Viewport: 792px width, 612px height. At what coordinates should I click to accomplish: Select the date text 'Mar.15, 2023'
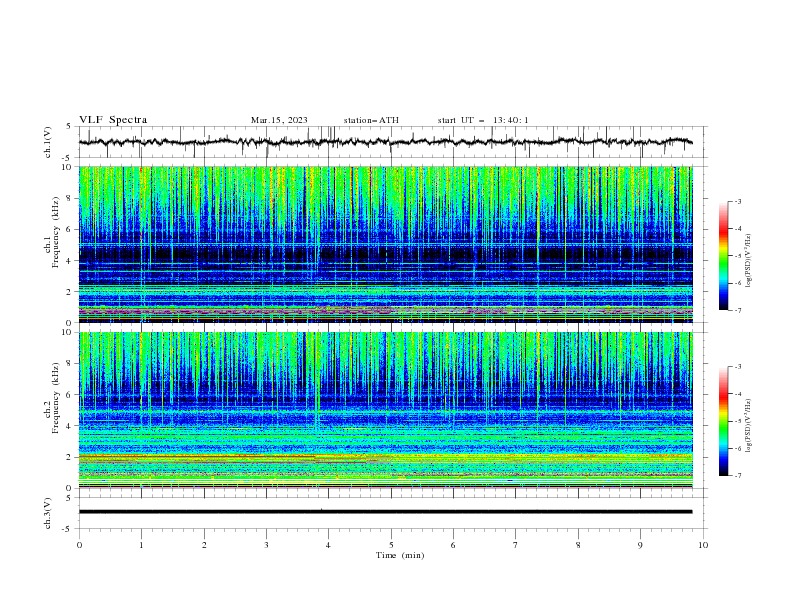[x=279, y=120]
